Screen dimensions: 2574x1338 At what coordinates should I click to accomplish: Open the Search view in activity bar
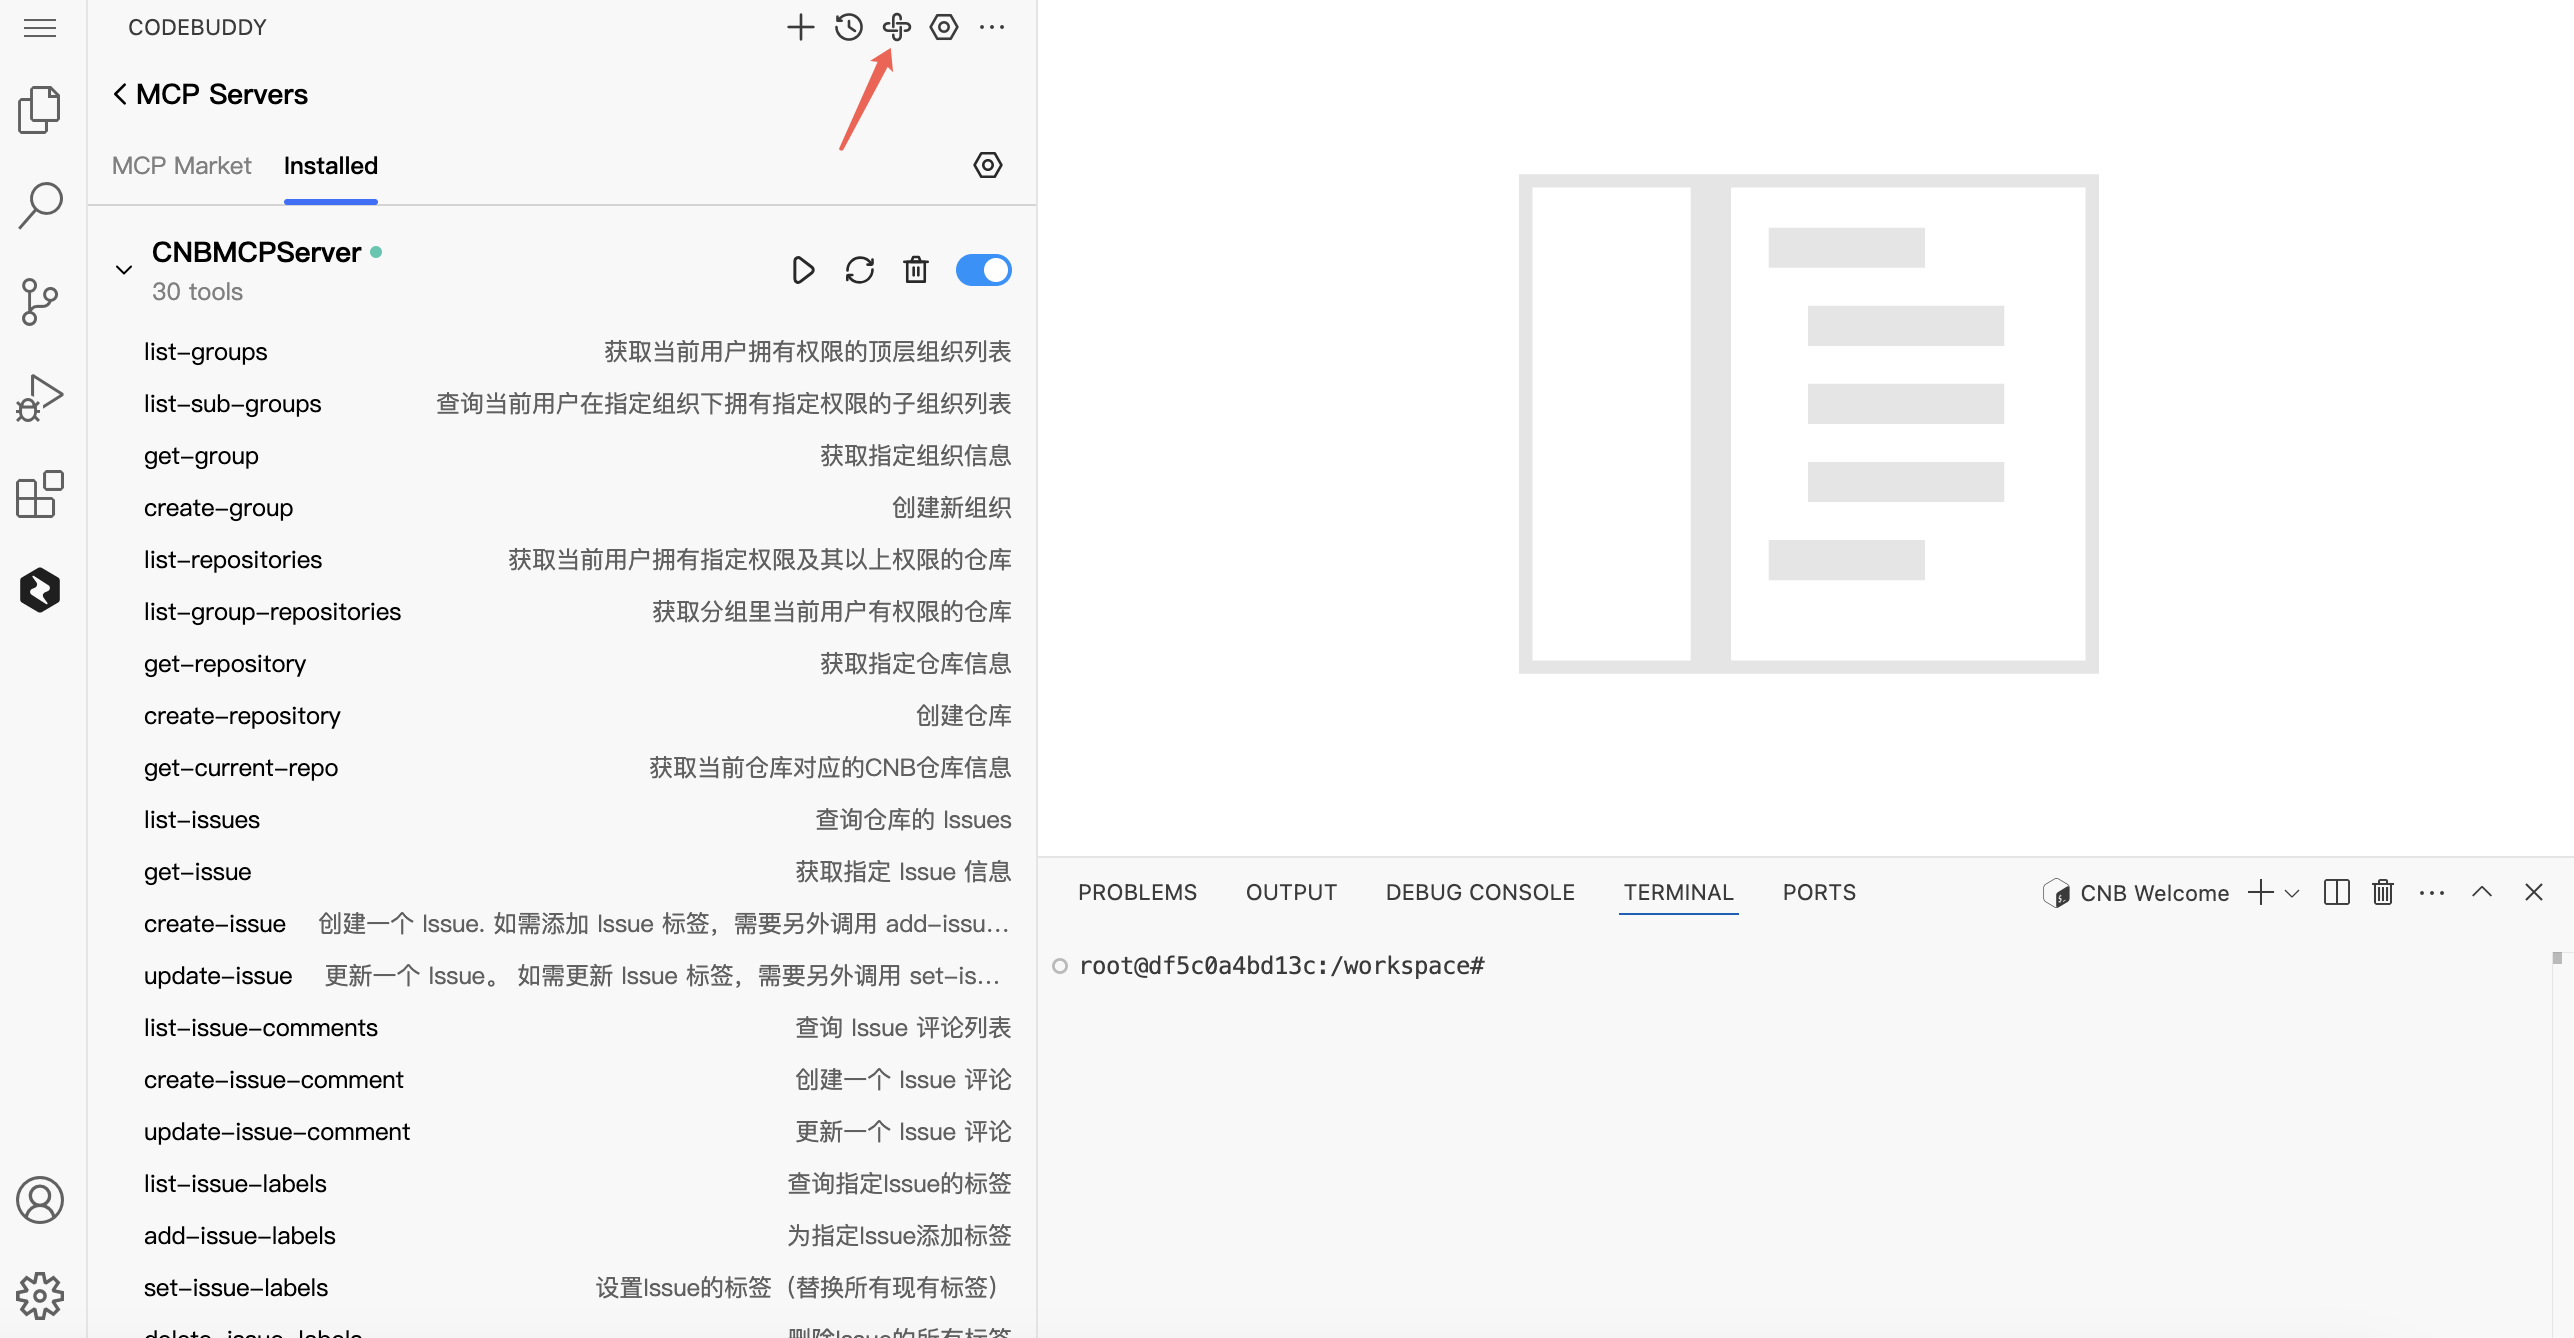pyautogui.click(x=40, y=205)
